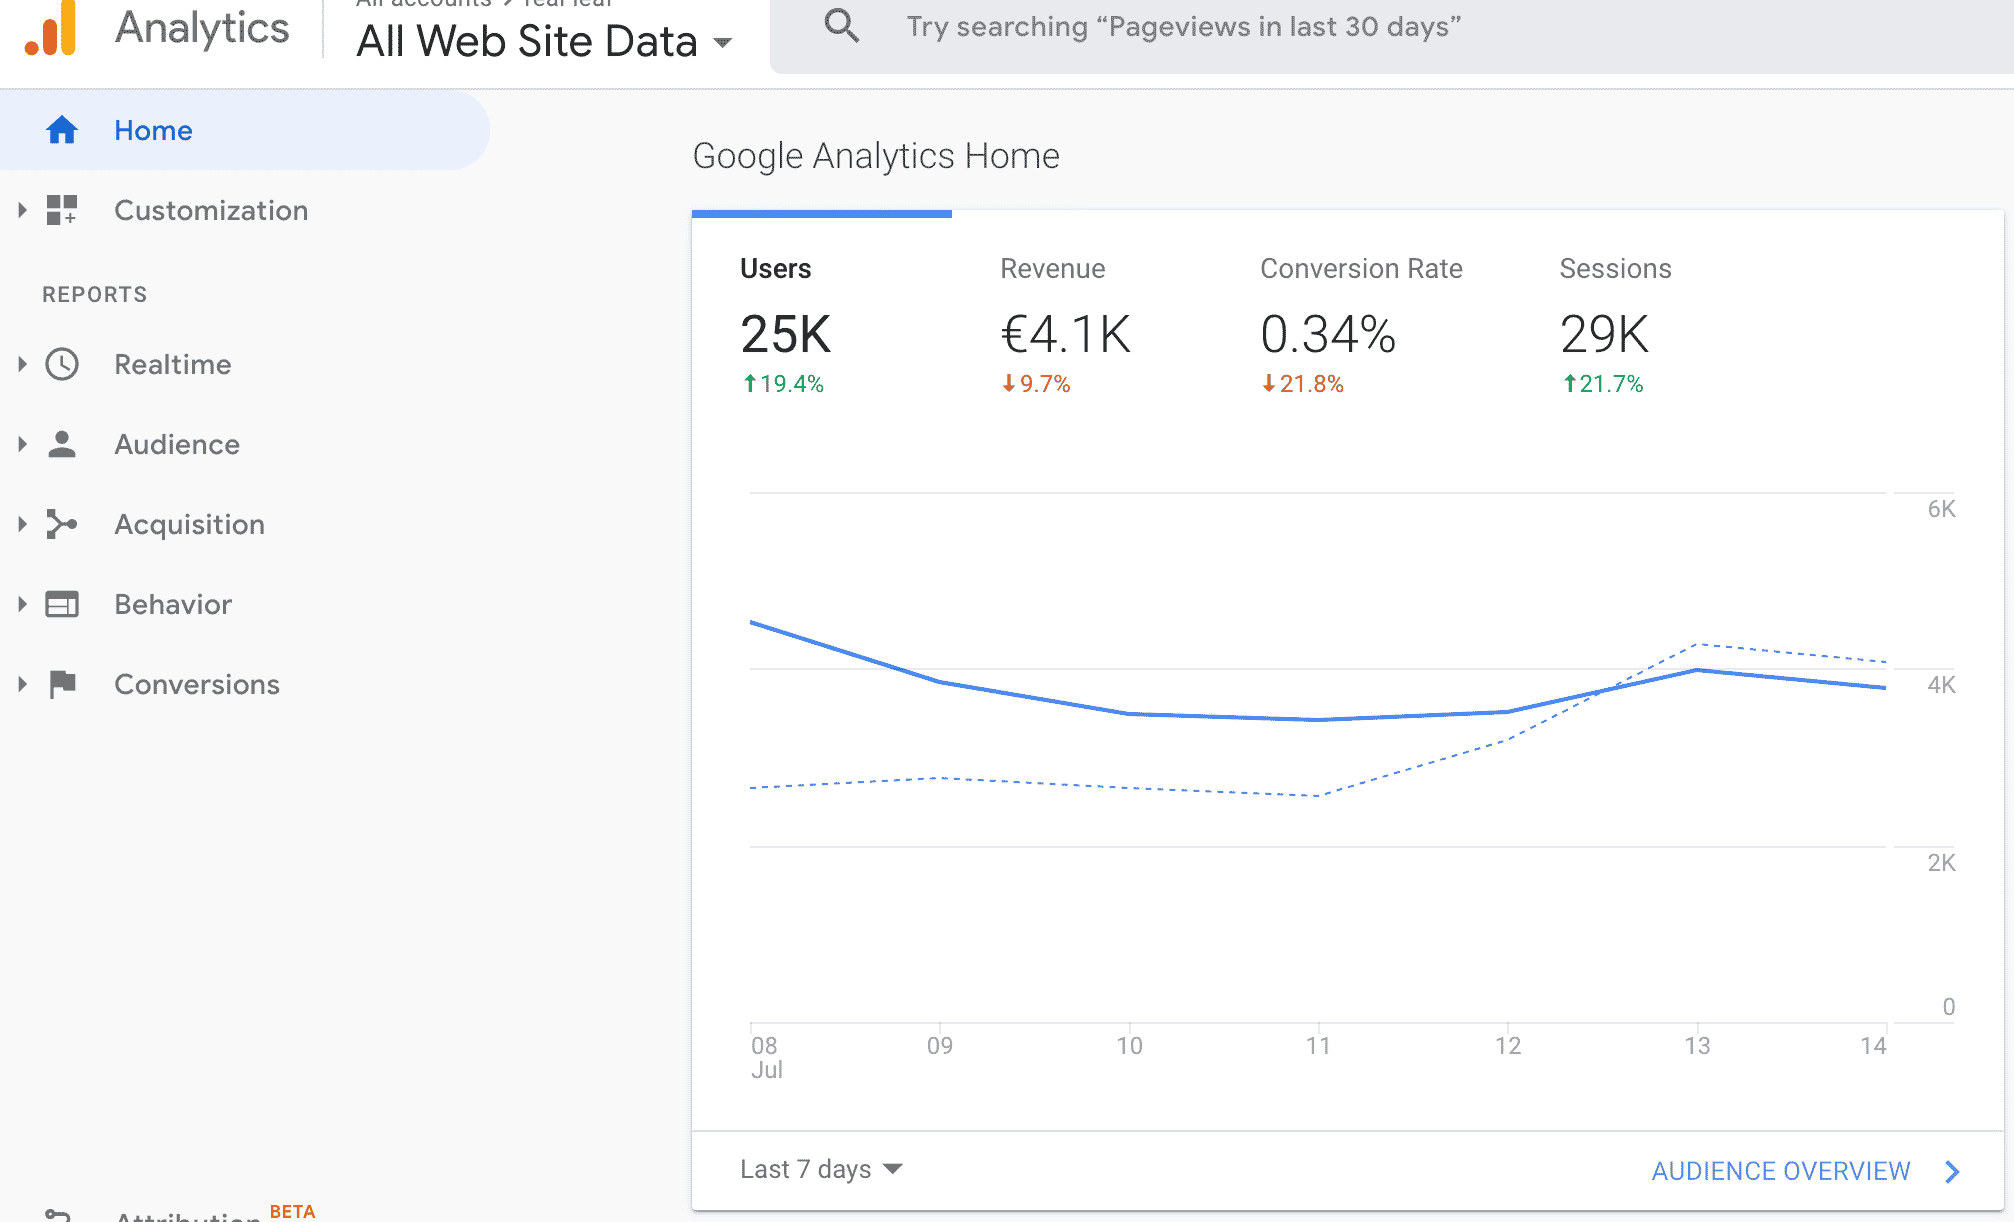Expand the Conversions reports arrow
The image size is (2014, 1222).
22,684
